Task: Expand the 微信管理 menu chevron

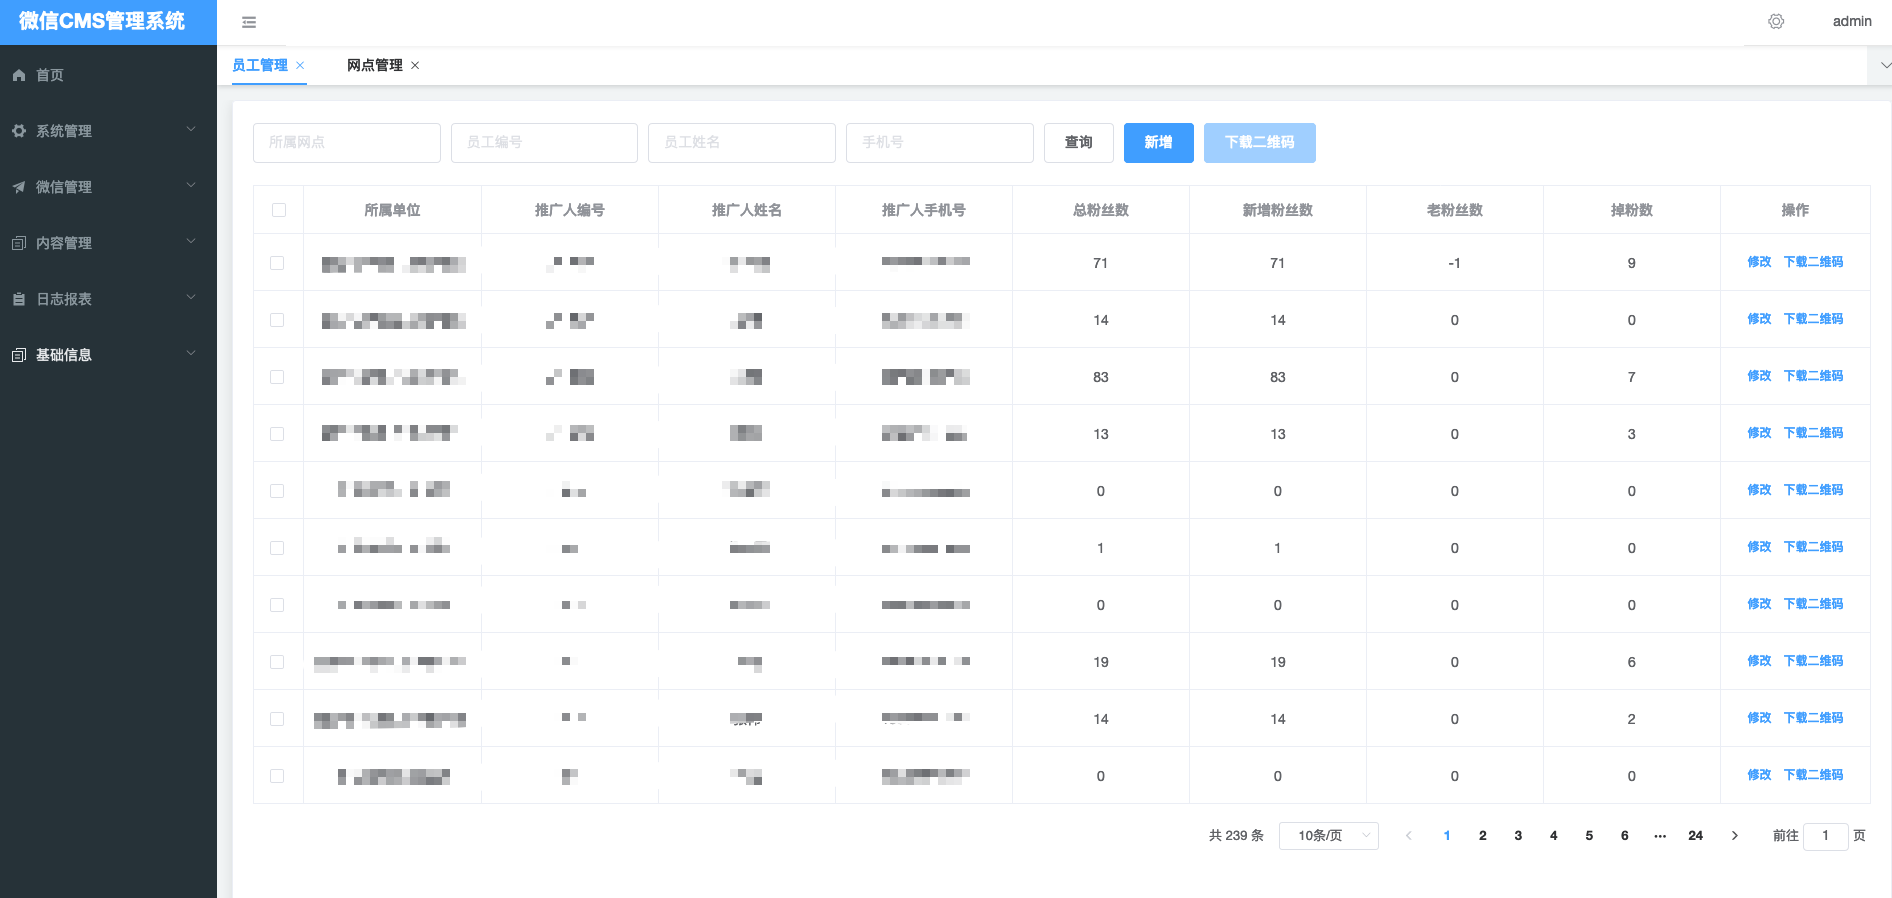Action: [191, 186]
